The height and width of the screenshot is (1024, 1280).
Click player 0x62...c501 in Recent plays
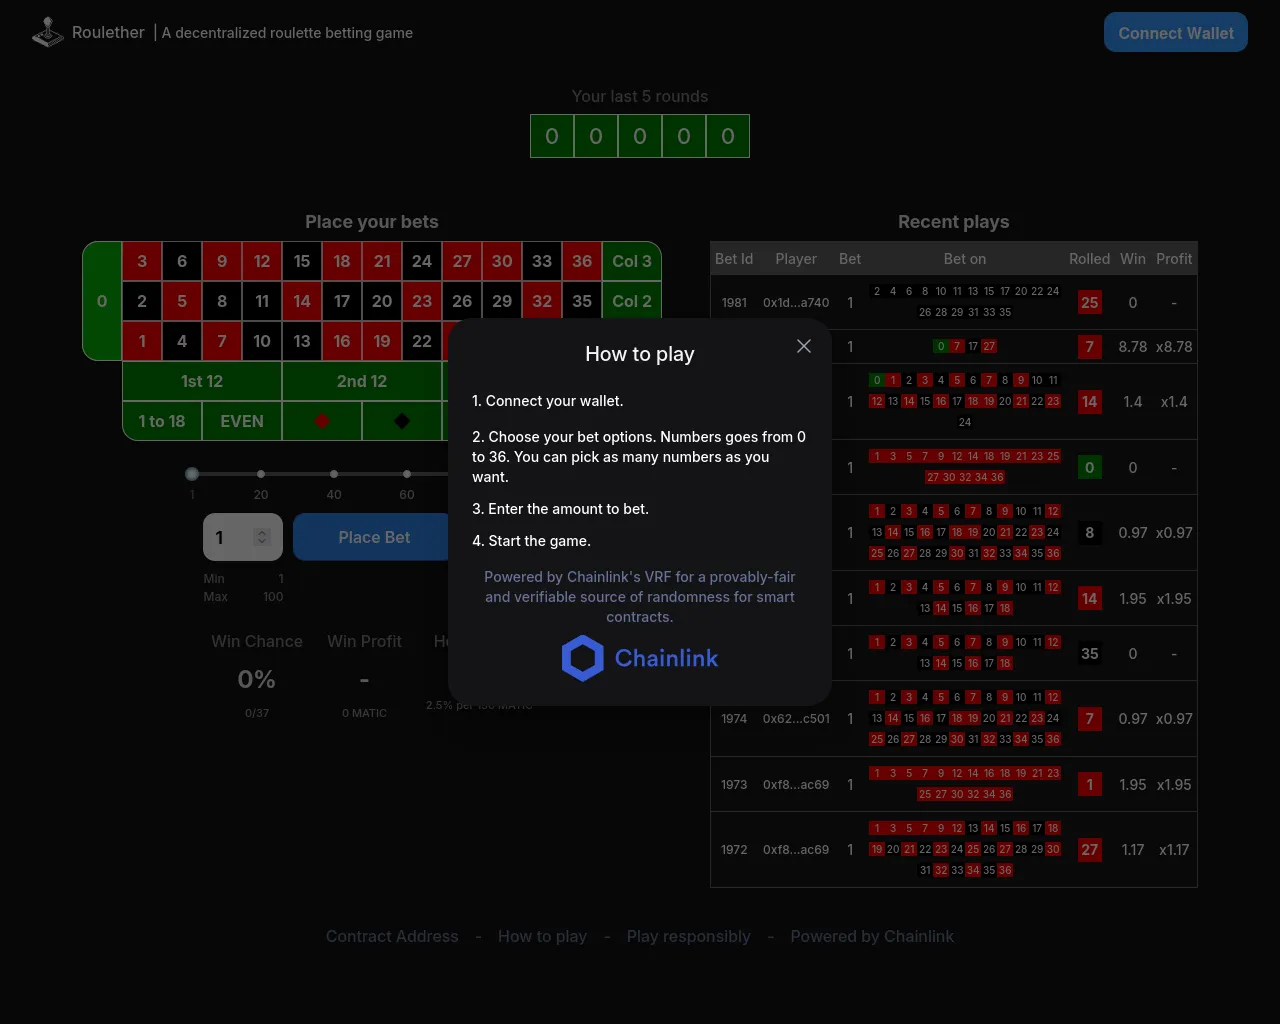click(x=796, y=718)
